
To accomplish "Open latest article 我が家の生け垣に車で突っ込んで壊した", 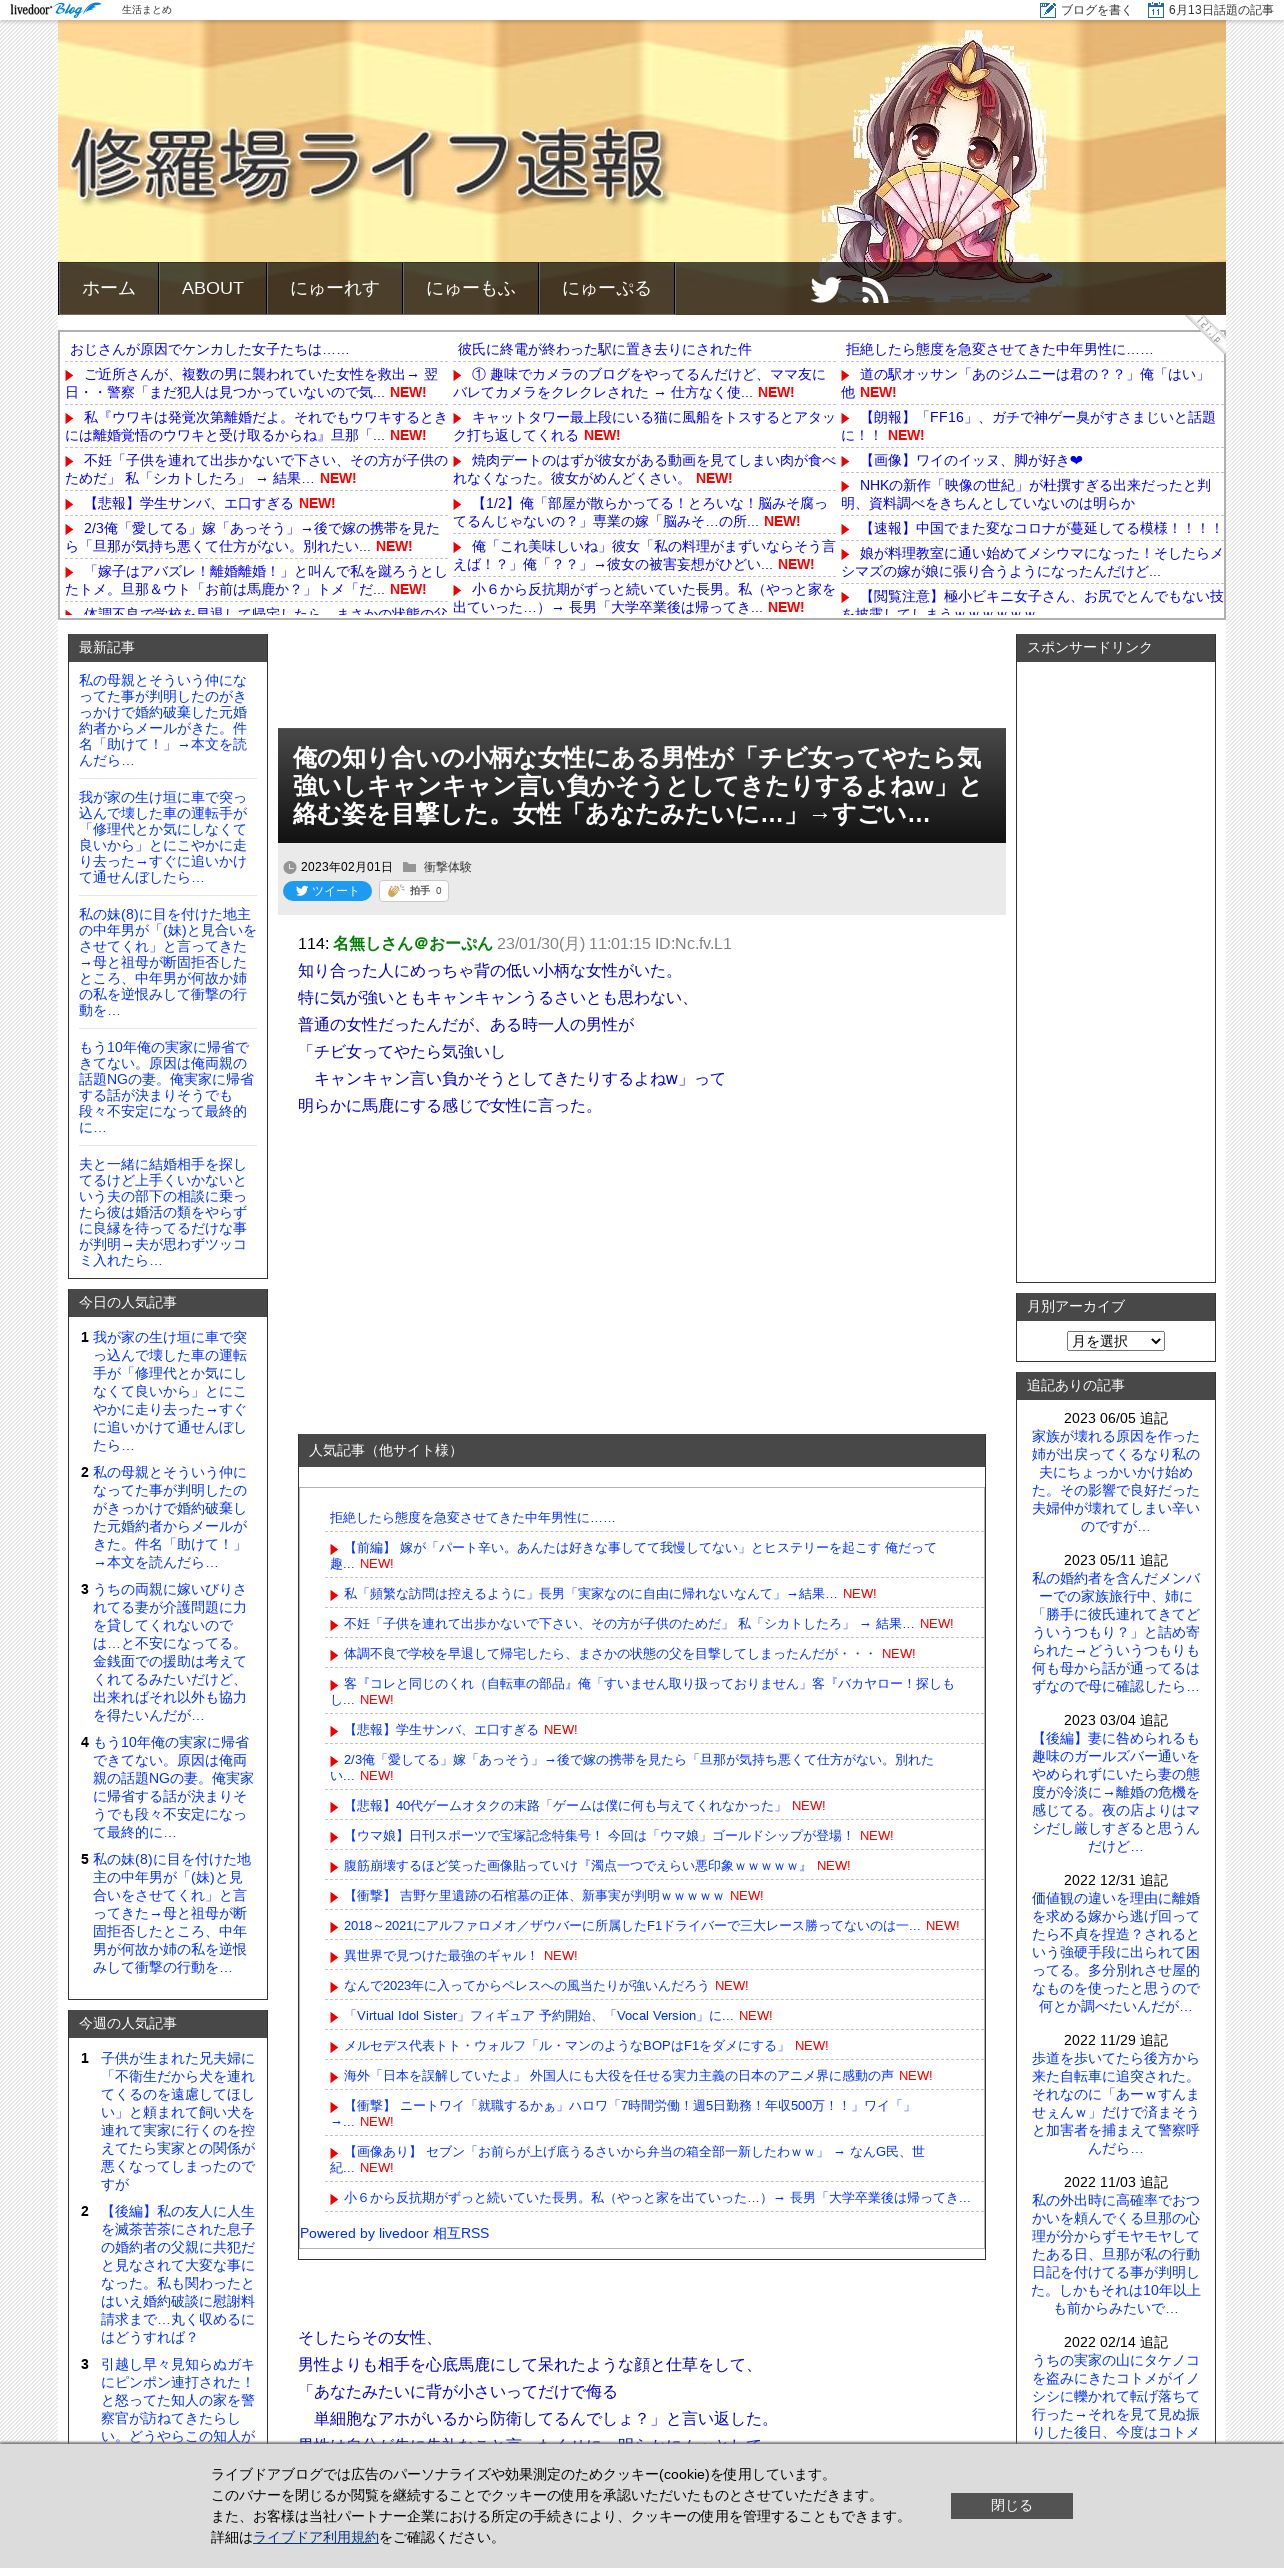I will 163,837.
